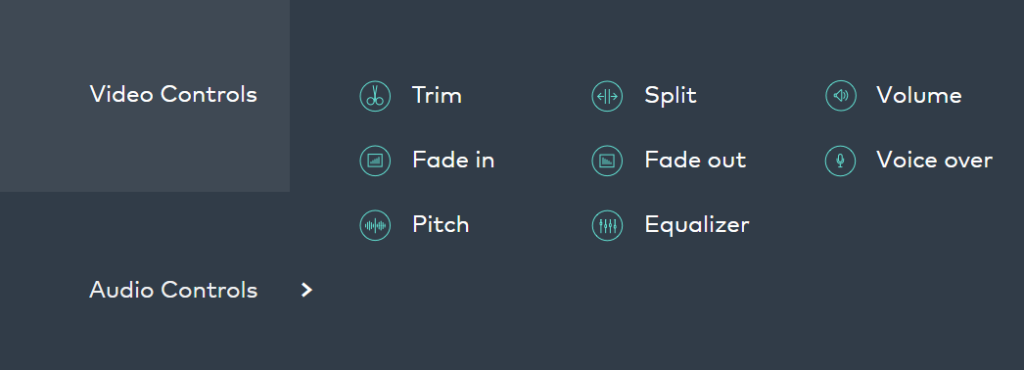Click the Pitch text label

pyautogui.click(x=441, y=224)
